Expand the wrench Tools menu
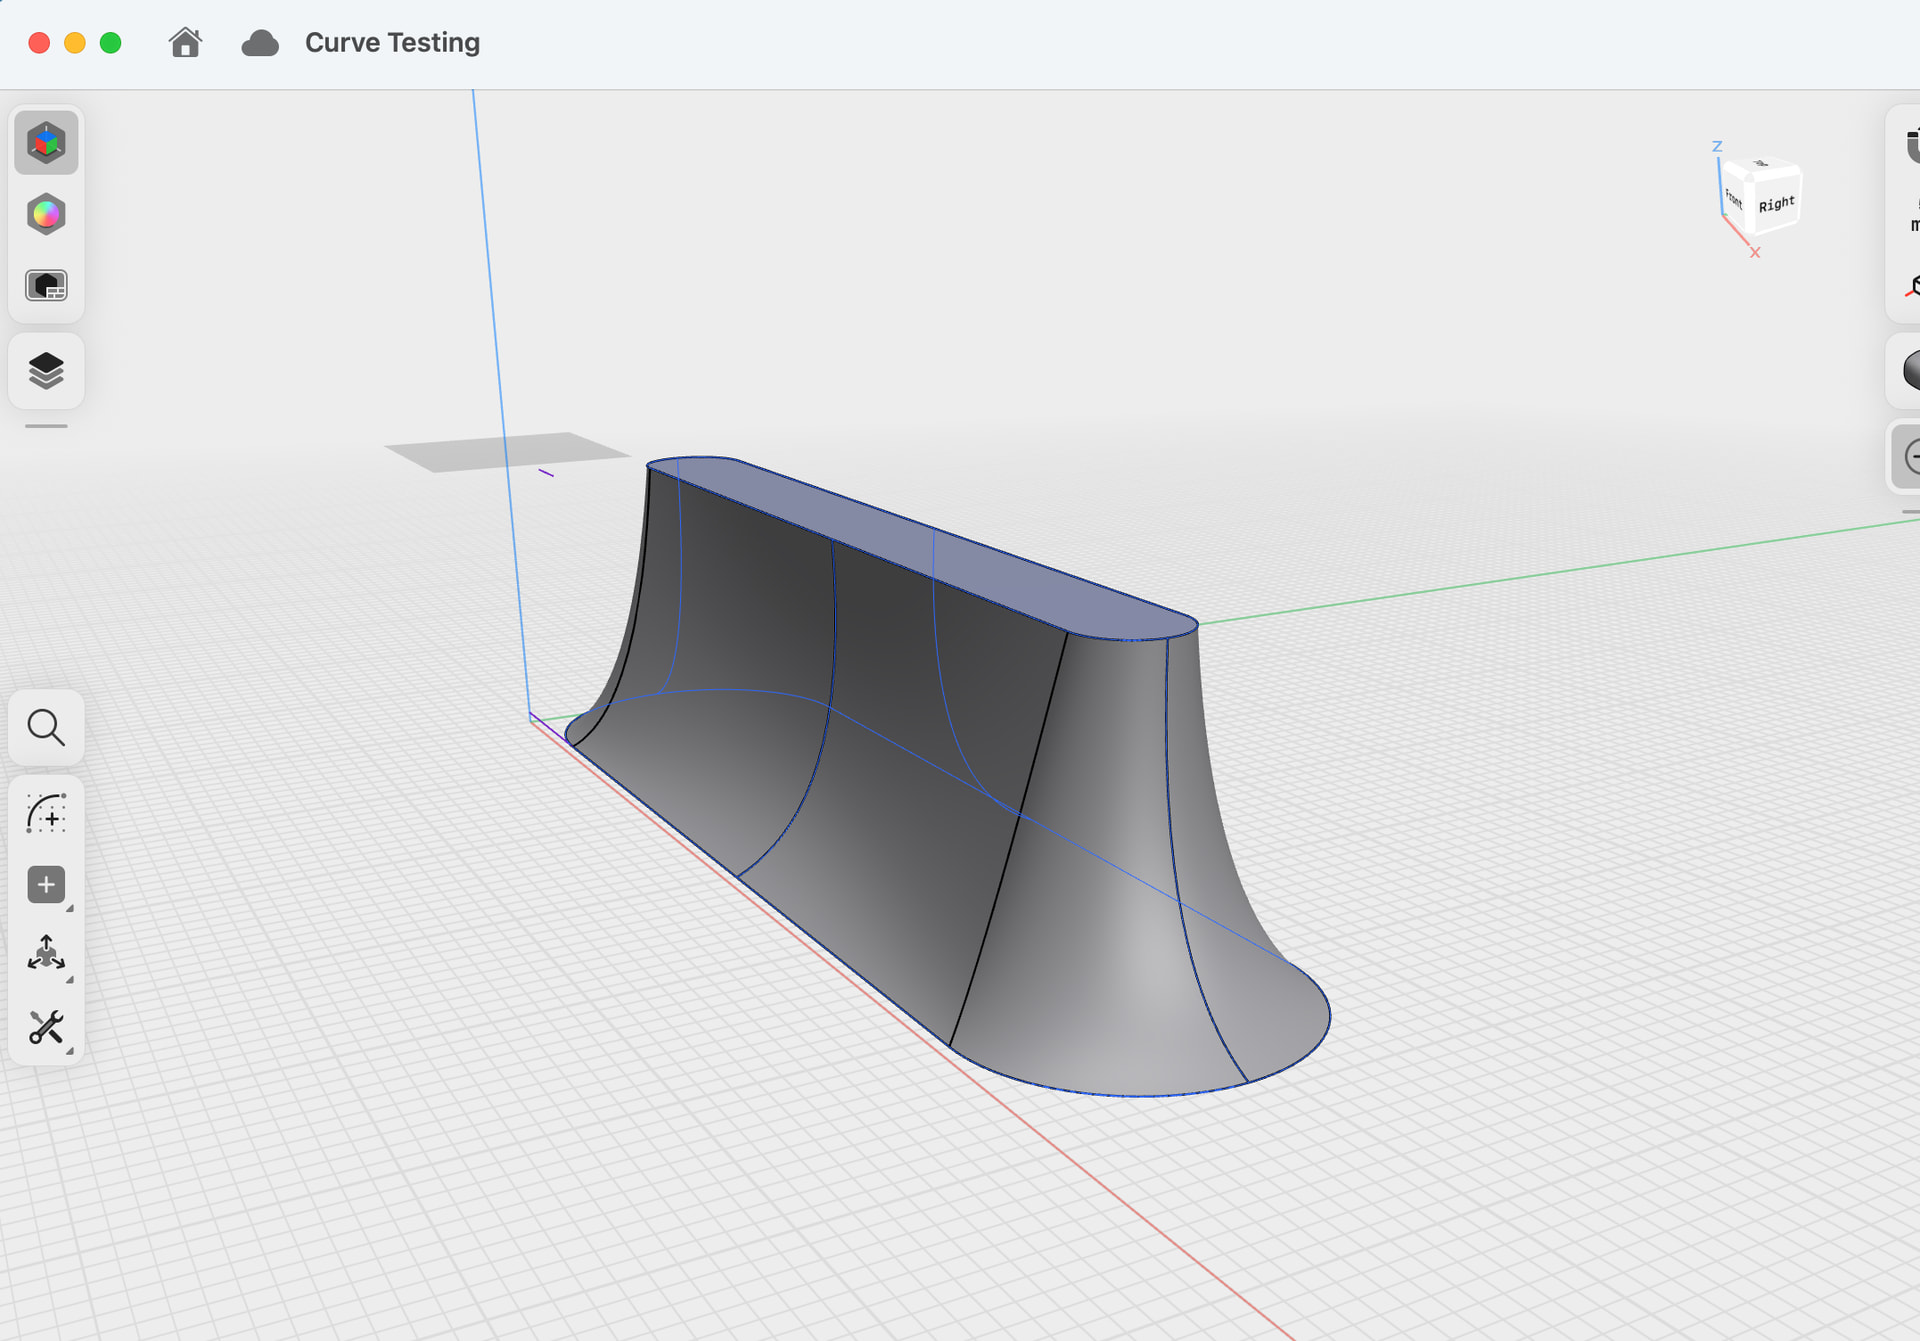 tap(46, 1027)
